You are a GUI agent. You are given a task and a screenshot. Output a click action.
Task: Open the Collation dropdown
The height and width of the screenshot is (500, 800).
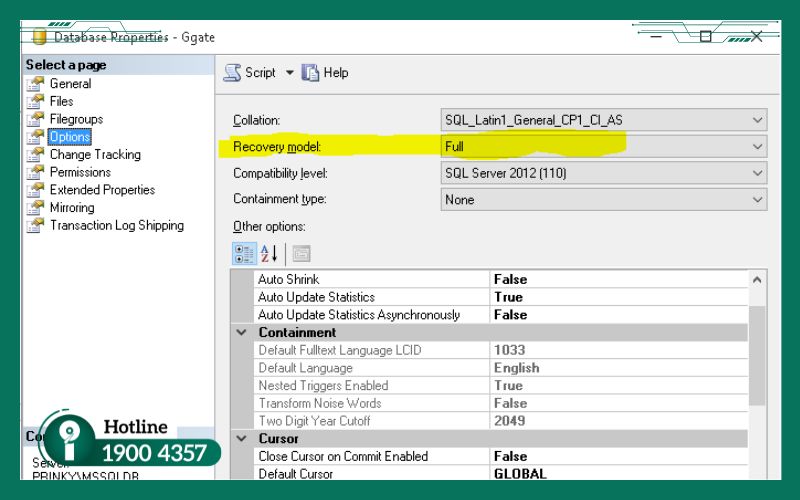(757, 120)
